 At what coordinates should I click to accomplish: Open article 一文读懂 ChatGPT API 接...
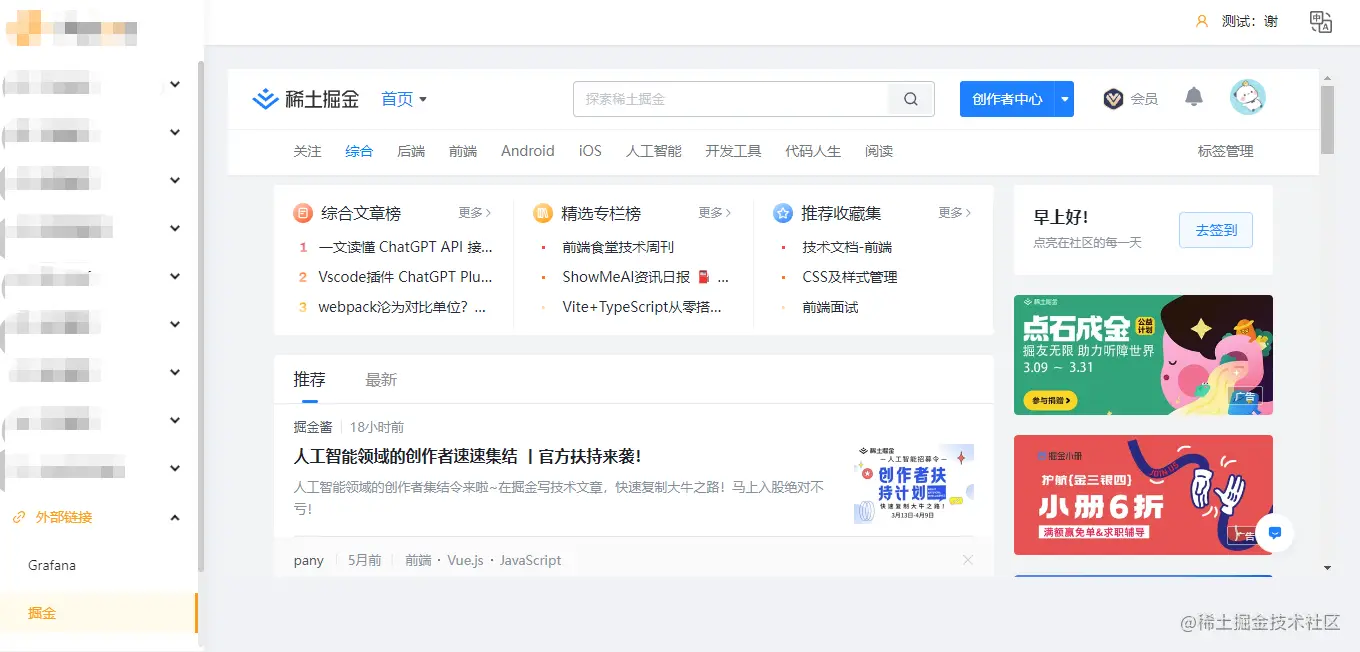coord(406,247)
